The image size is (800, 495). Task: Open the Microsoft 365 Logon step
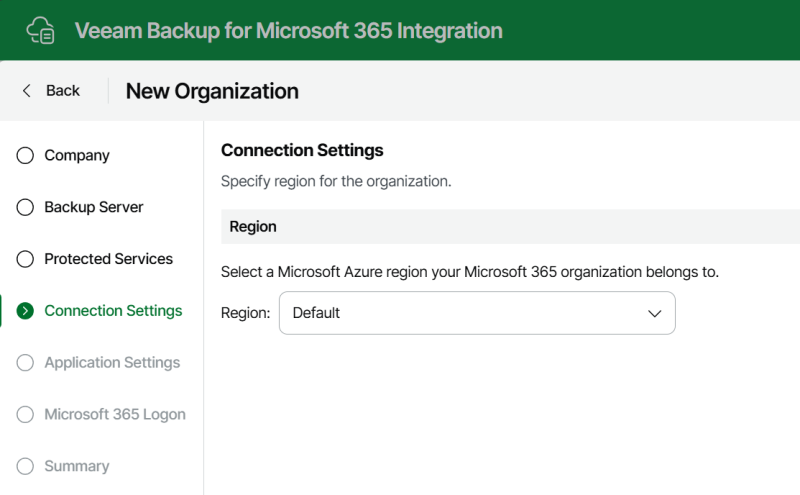(115, 415)
